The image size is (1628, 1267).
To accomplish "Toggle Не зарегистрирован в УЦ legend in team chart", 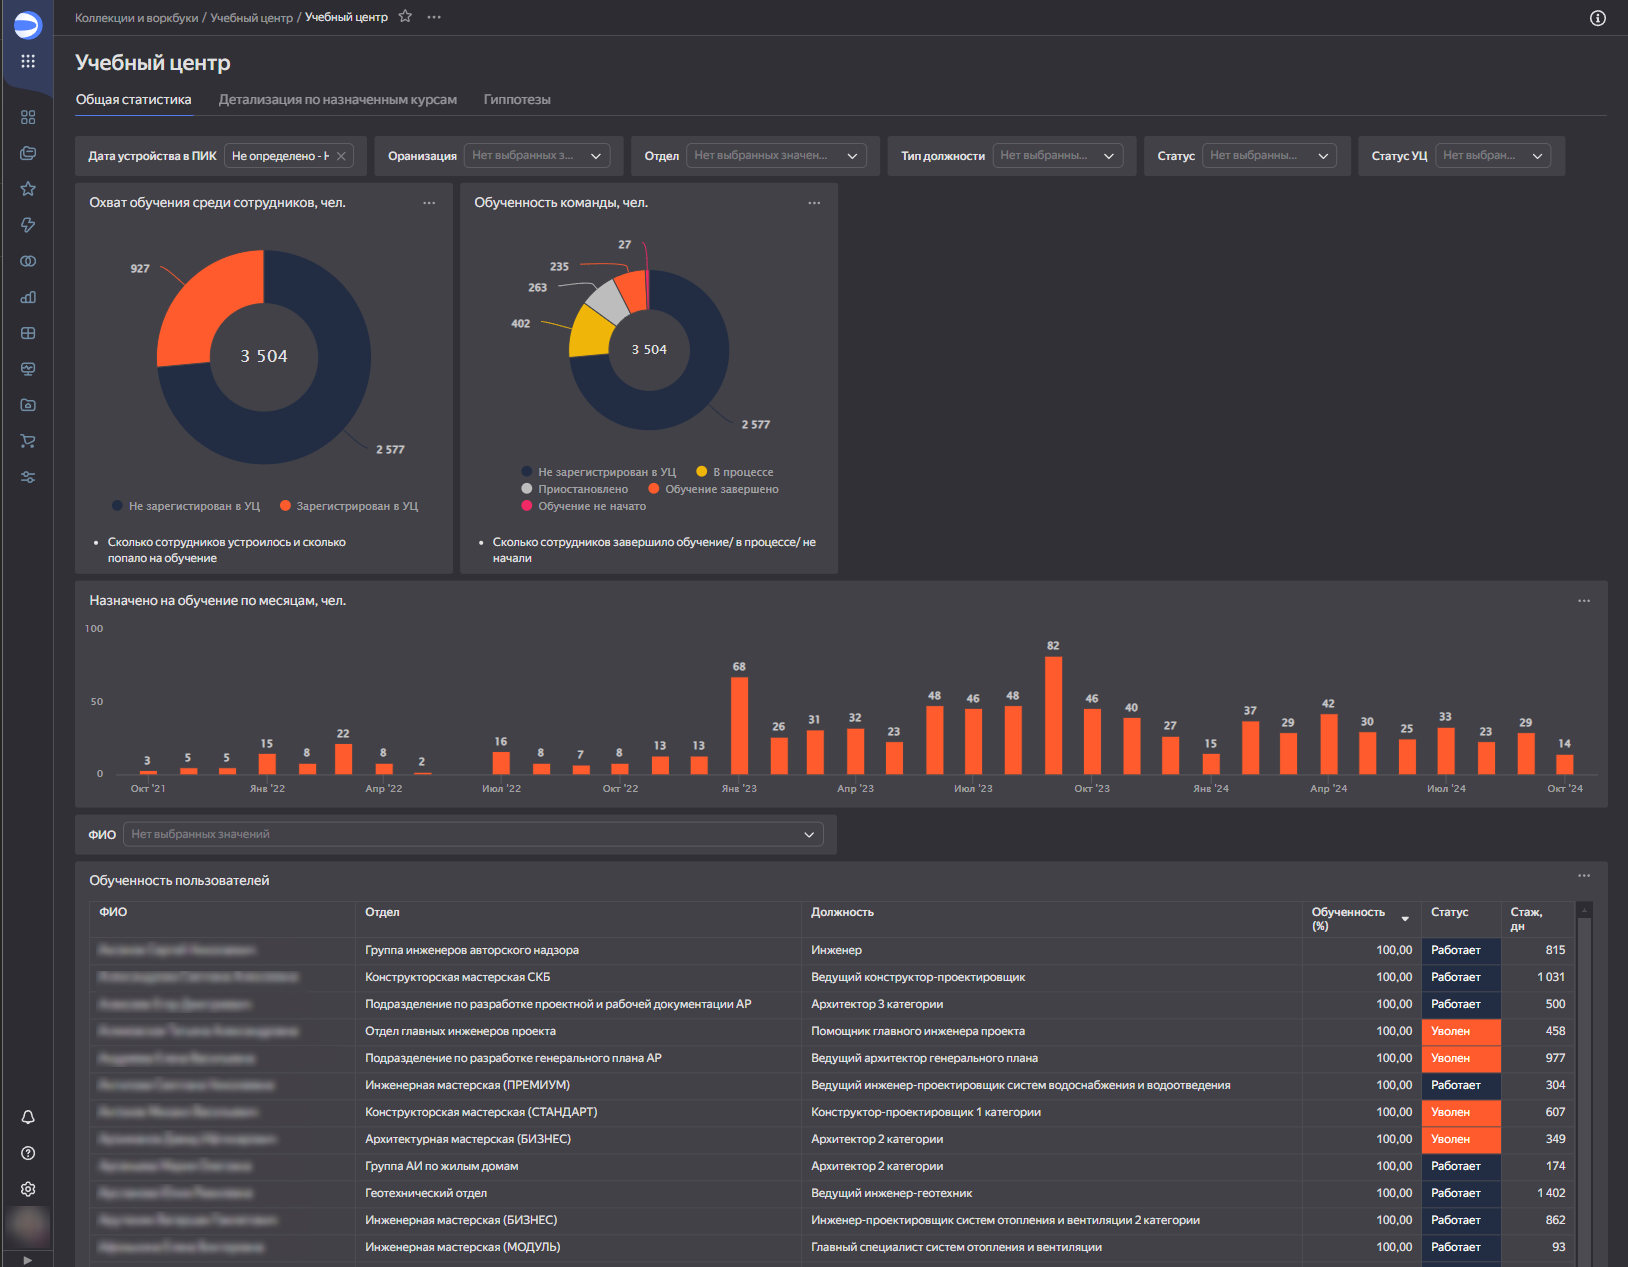I will click(598, 472).
